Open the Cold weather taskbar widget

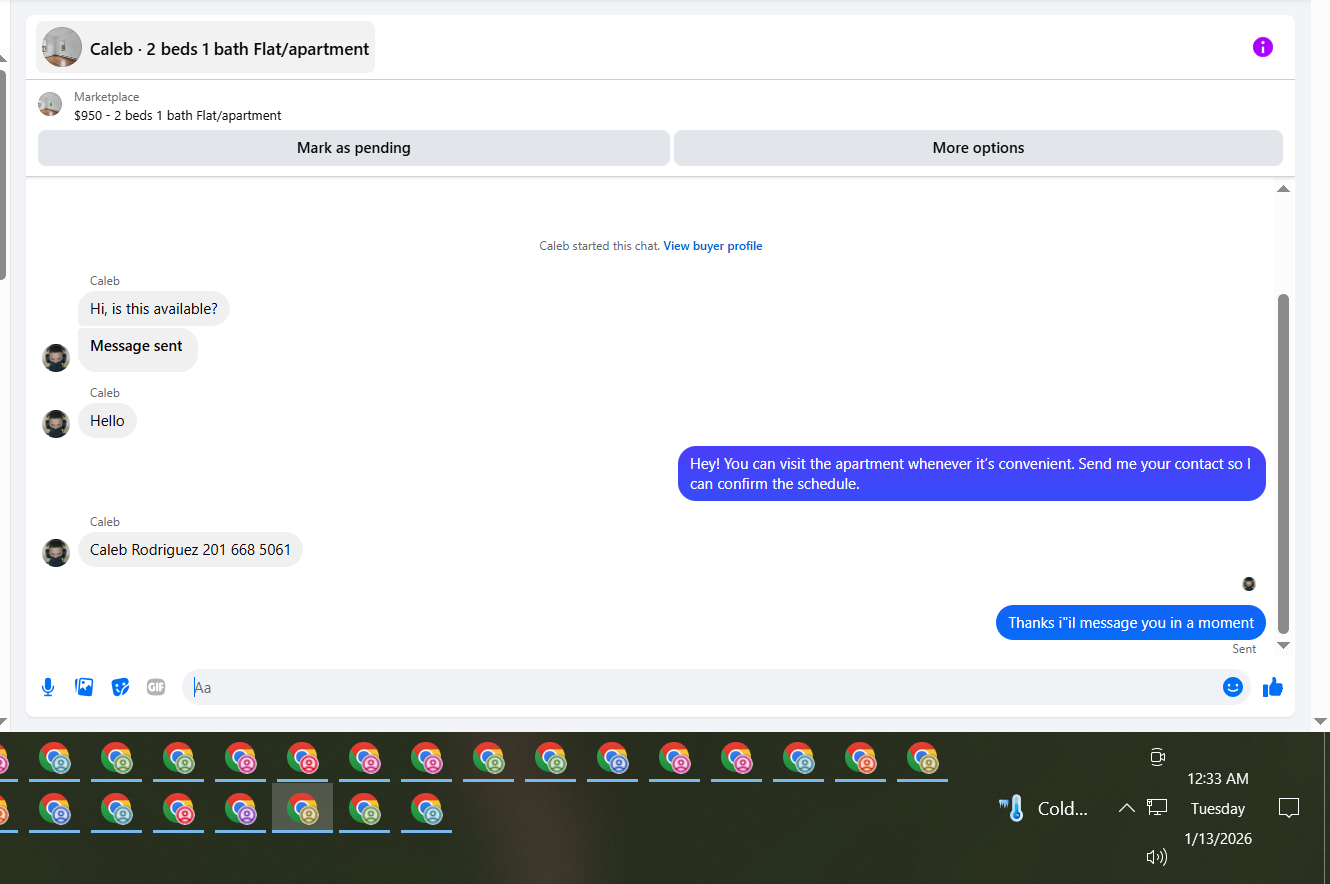1043,808
